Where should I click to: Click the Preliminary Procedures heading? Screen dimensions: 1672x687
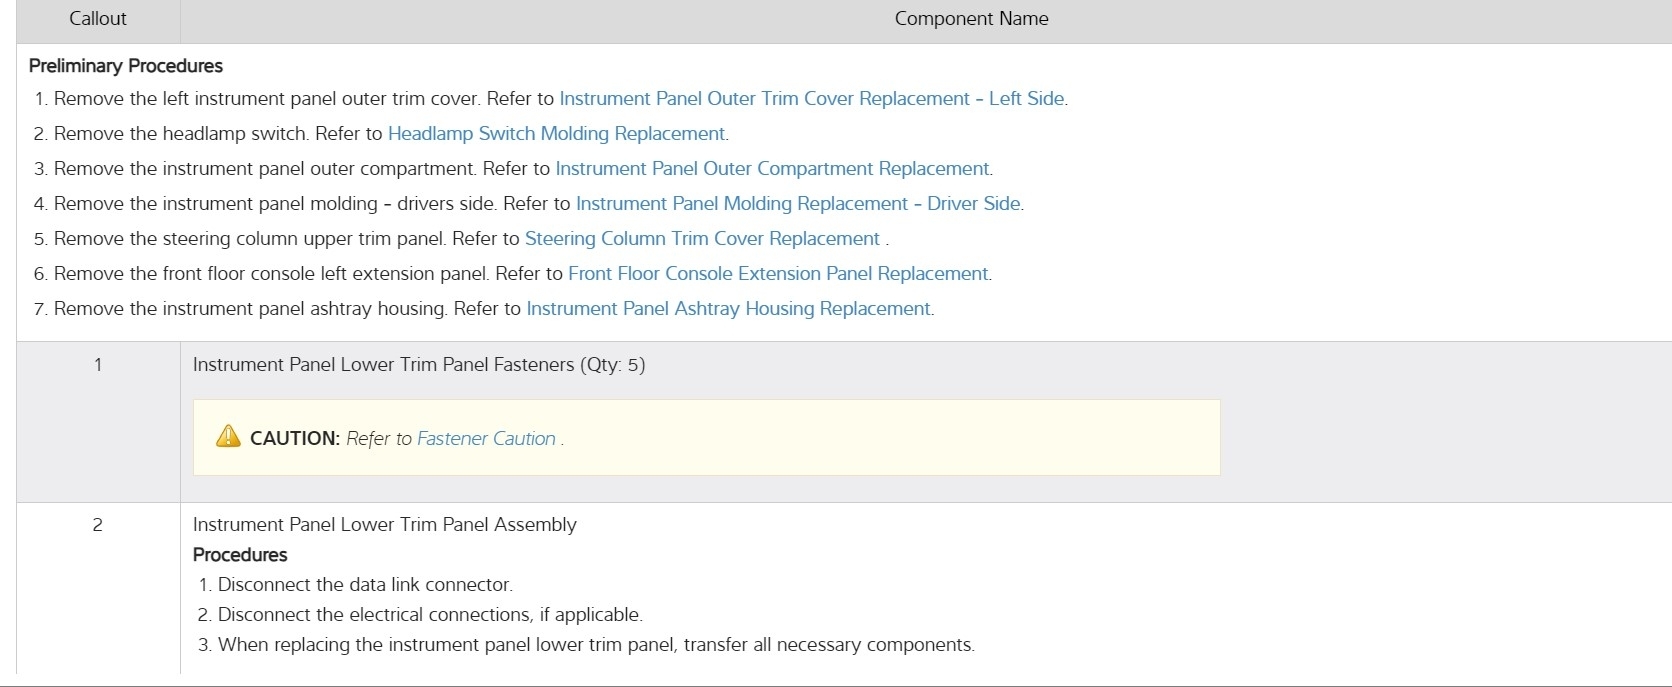click(x=126, y=66)
